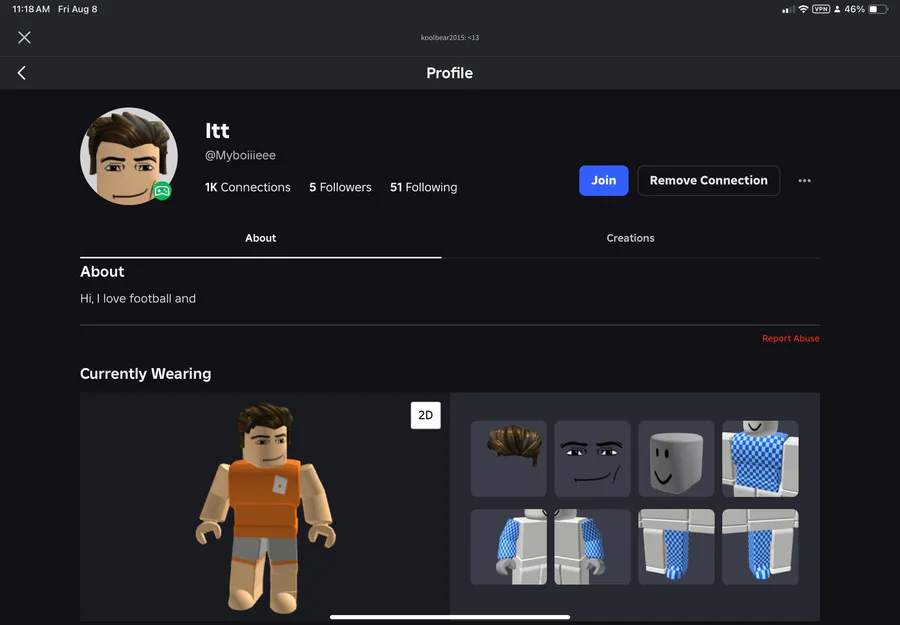Toggle the avatar view to 2D
900x625 pixels.
click(425, 415)
